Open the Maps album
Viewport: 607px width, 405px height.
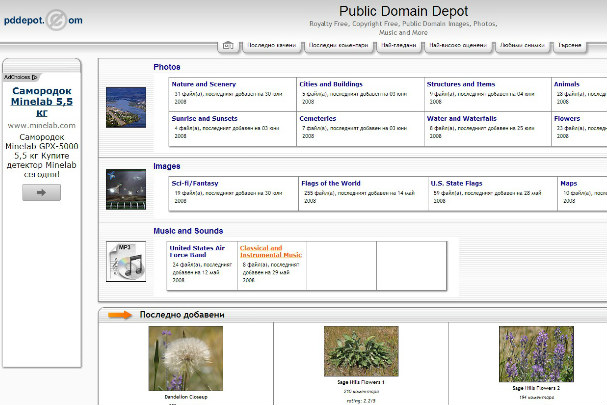pos(569,183)
